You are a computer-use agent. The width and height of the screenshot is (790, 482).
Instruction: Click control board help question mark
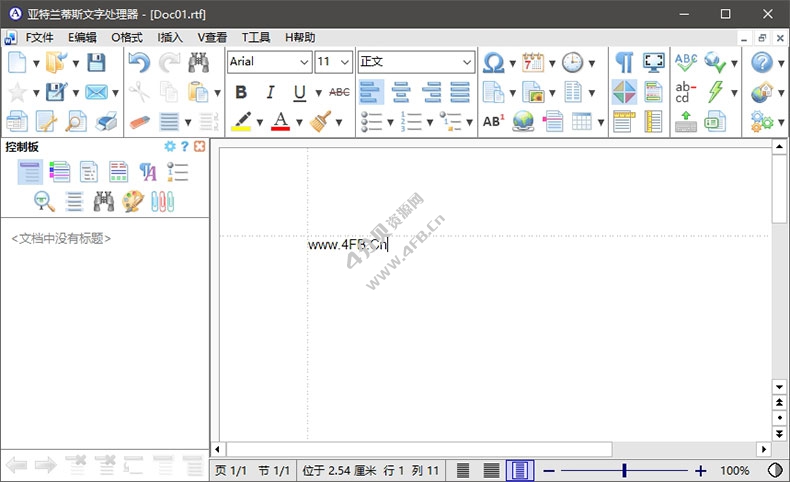coord(185,147)
